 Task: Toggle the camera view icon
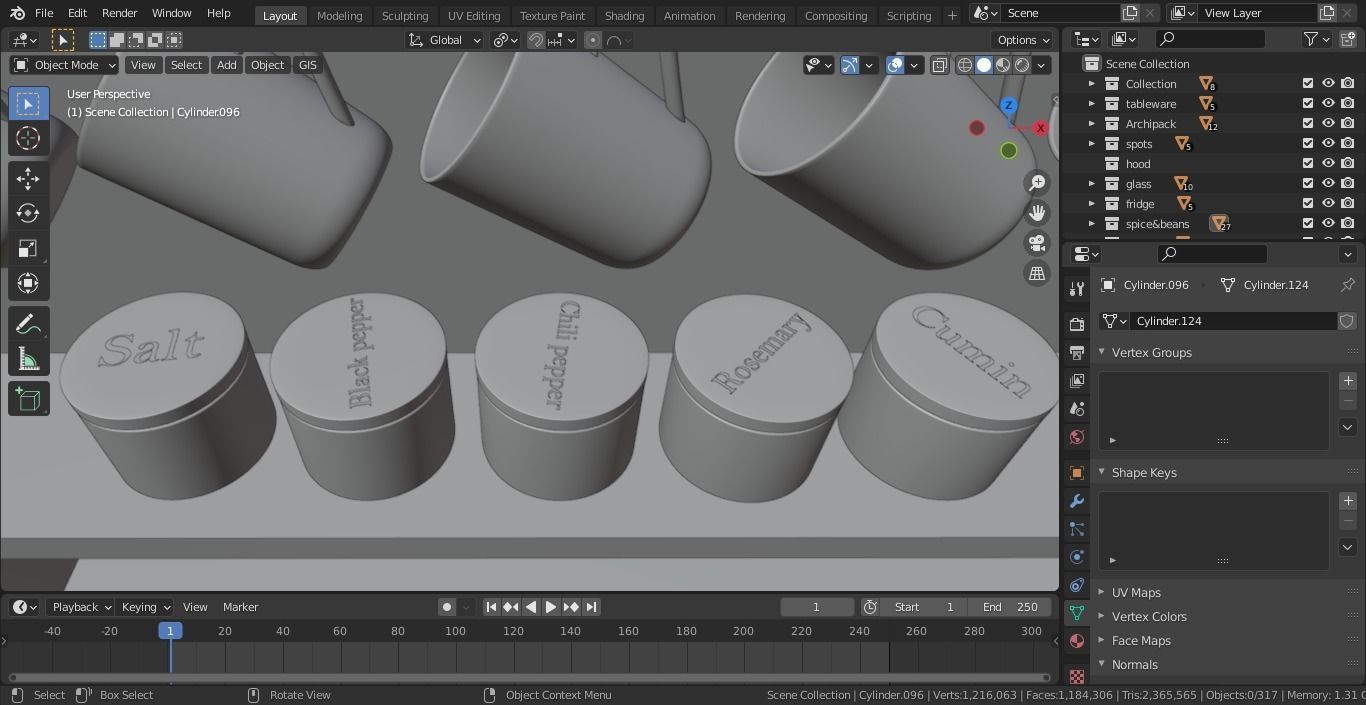(1037, 243)
